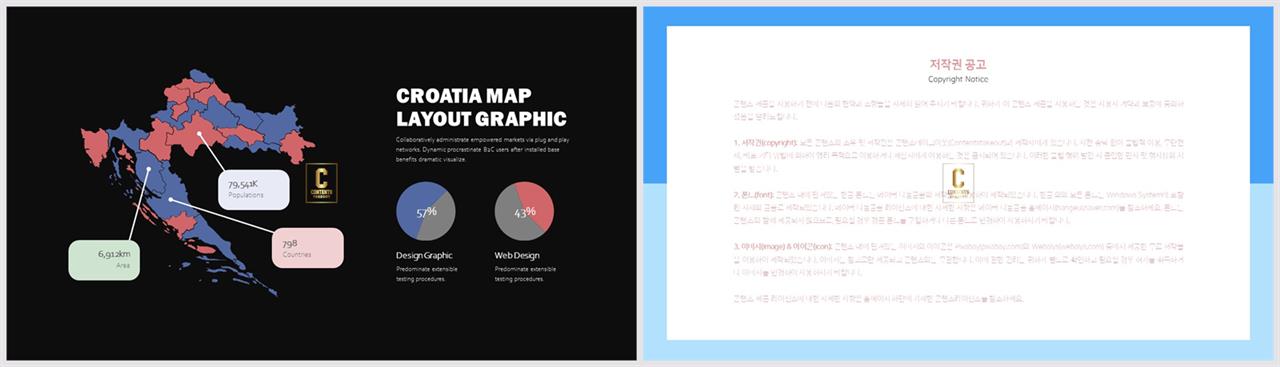Select the "LAYOUT GRAPHIC" title line
This screenshot has width=1280, height=367.
pos(481,120)
